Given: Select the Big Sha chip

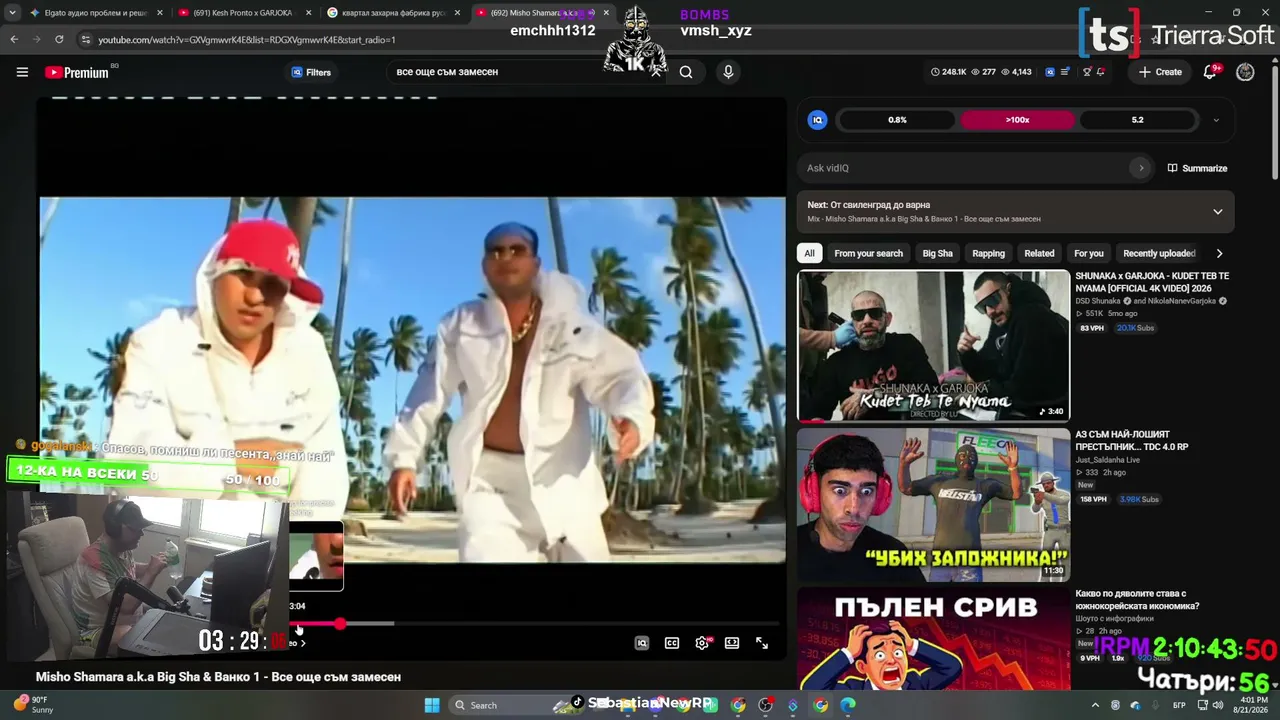Looking at the screenshot, I should point(937,253).
